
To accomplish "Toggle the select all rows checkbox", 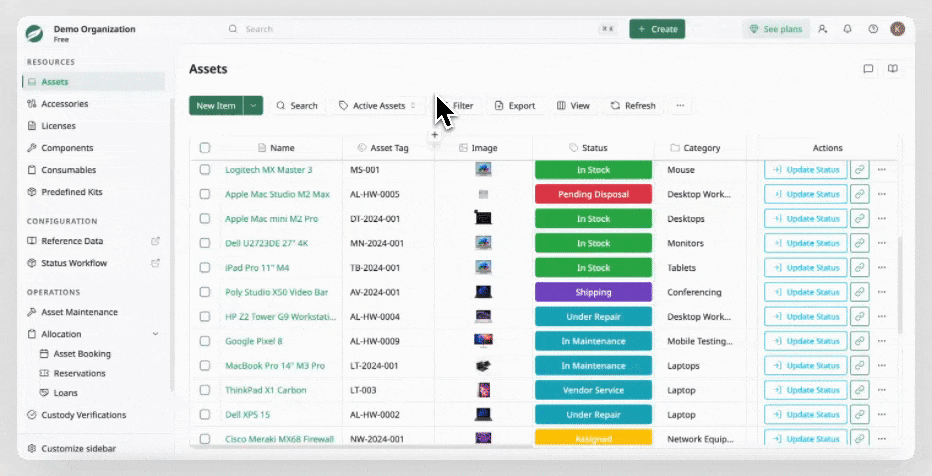I will click(x=205, y=147).
